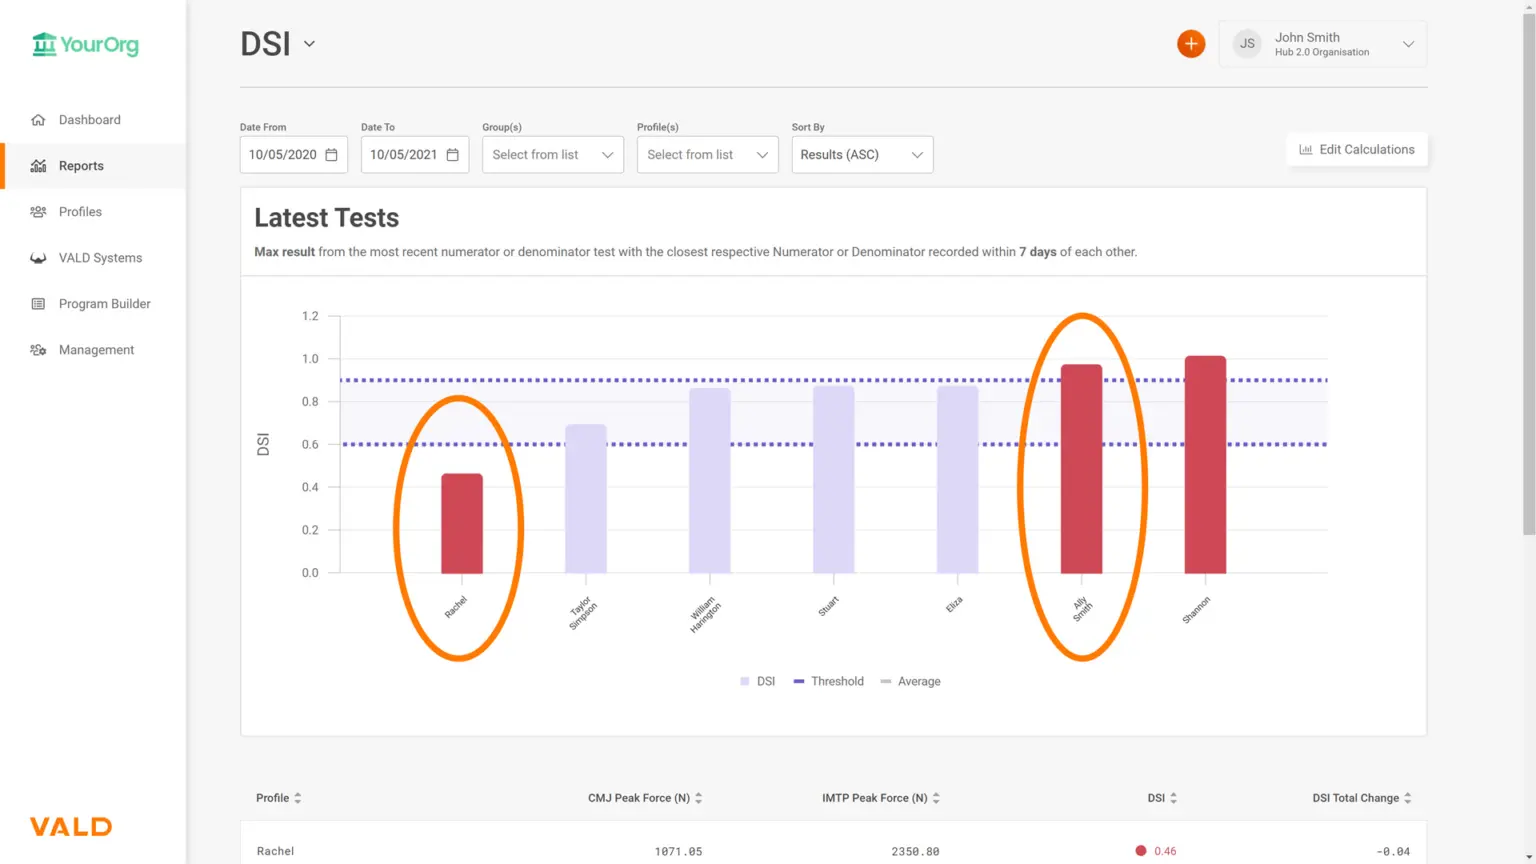Open the Profile(s) select dropdown
Image resolution: width=1536 pixels, height=864 pixels.
click(707, 155)
